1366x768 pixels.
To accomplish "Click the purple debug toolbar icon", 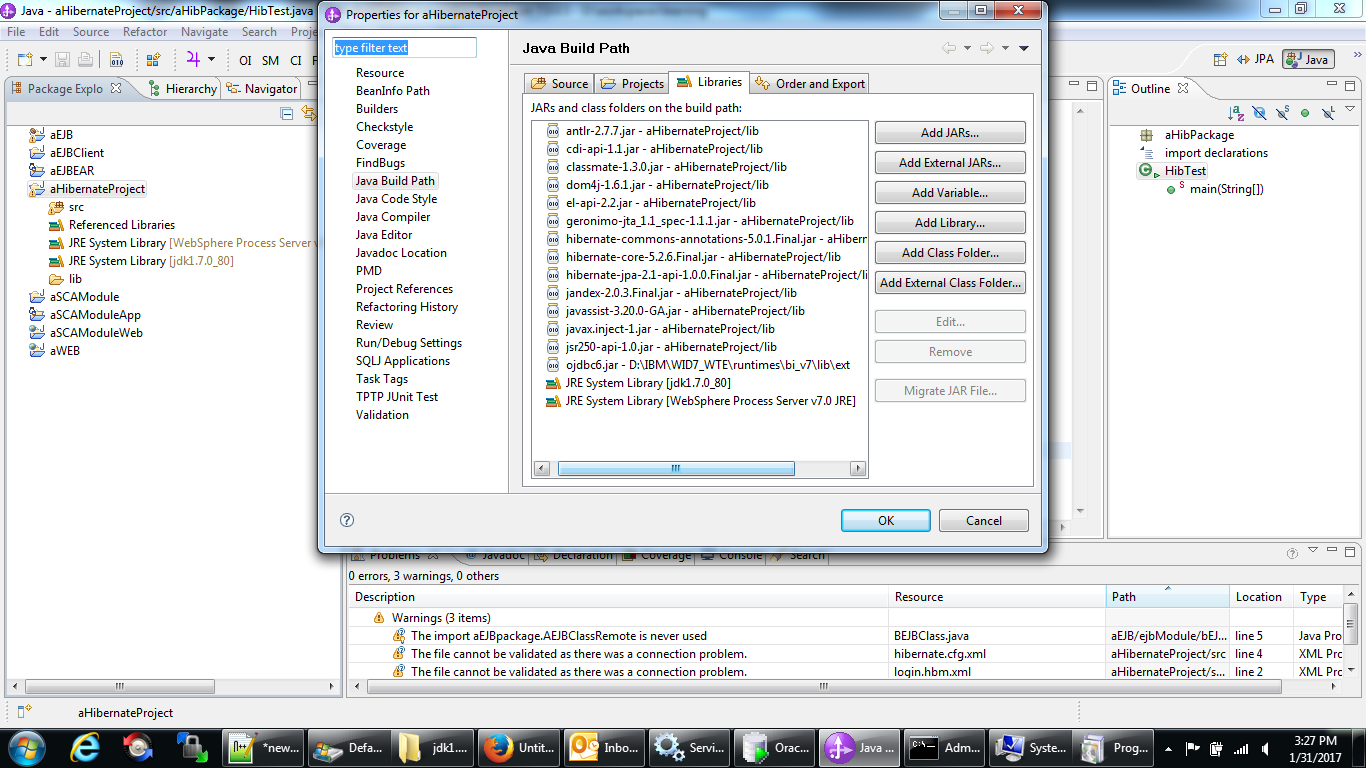I will pos(193,59).
